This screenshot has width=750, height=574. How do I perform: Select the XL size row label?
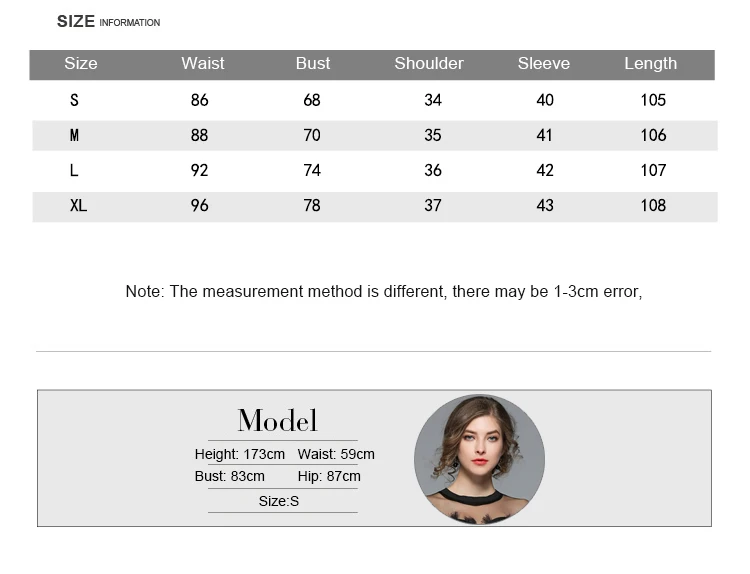click(x=78, y=206)
